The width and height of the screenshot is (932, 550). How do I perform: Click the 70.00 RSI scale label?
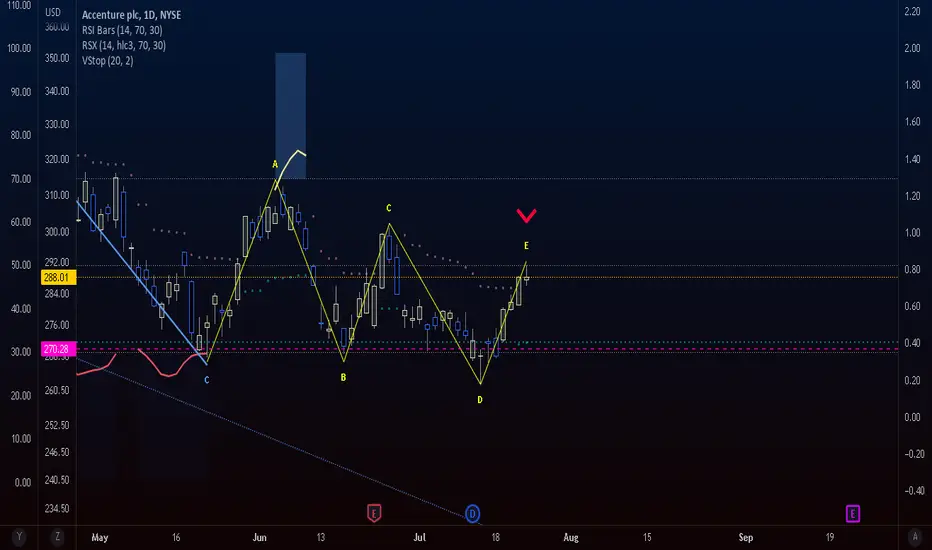[x=21, y=179]
